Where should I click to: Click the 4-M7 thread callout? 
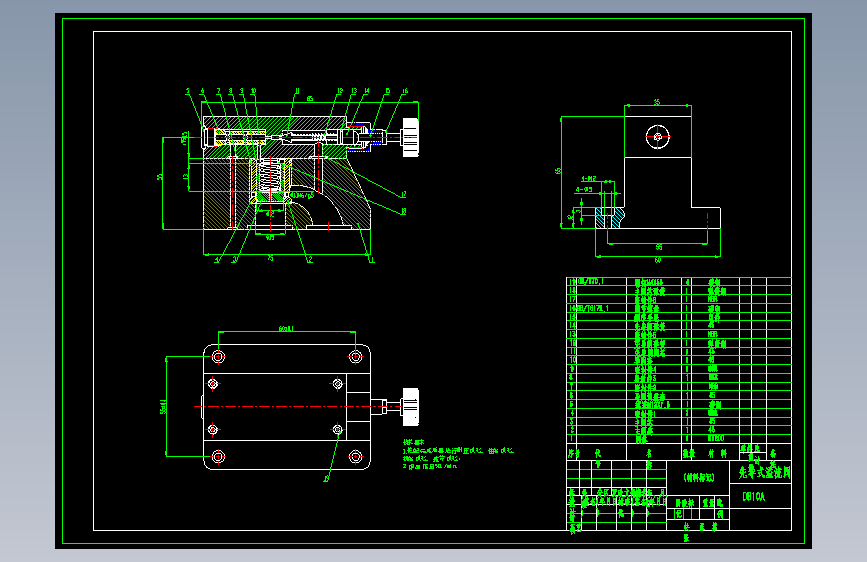click(x=588, y=179)
